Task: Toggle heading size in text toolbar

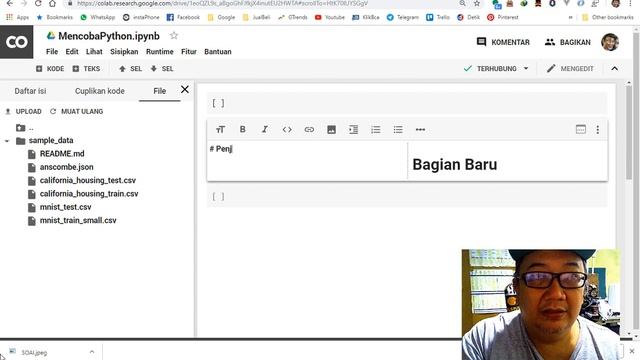Action: point(220,129)
